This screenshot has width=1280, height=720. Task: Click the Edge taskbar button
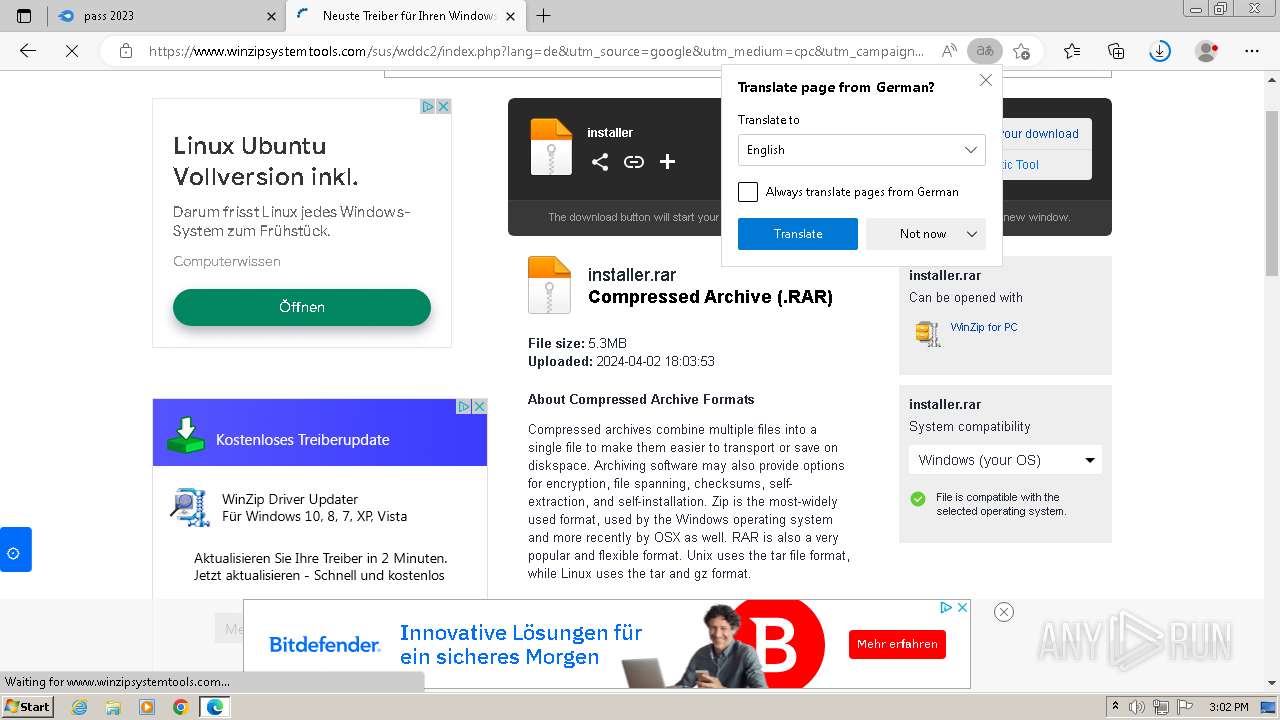click(214, 707)
